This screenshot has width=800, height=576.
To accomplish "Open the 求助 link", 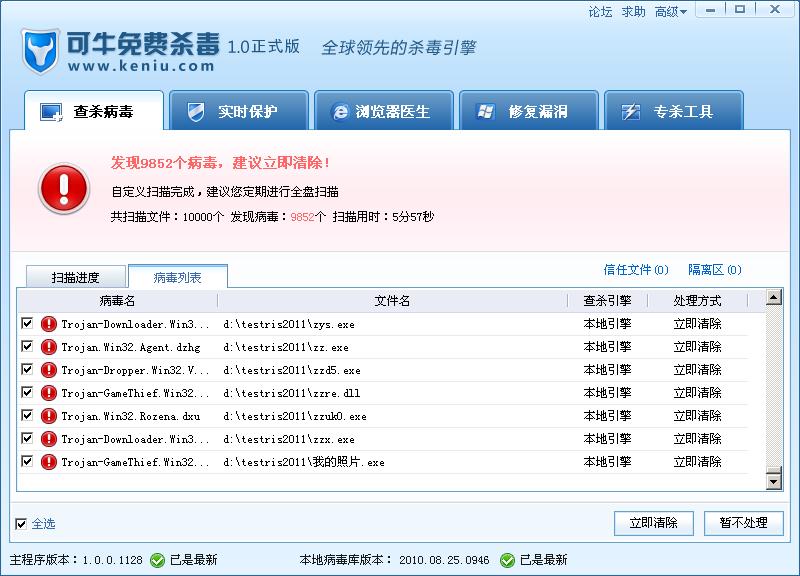I will (633, 11).
